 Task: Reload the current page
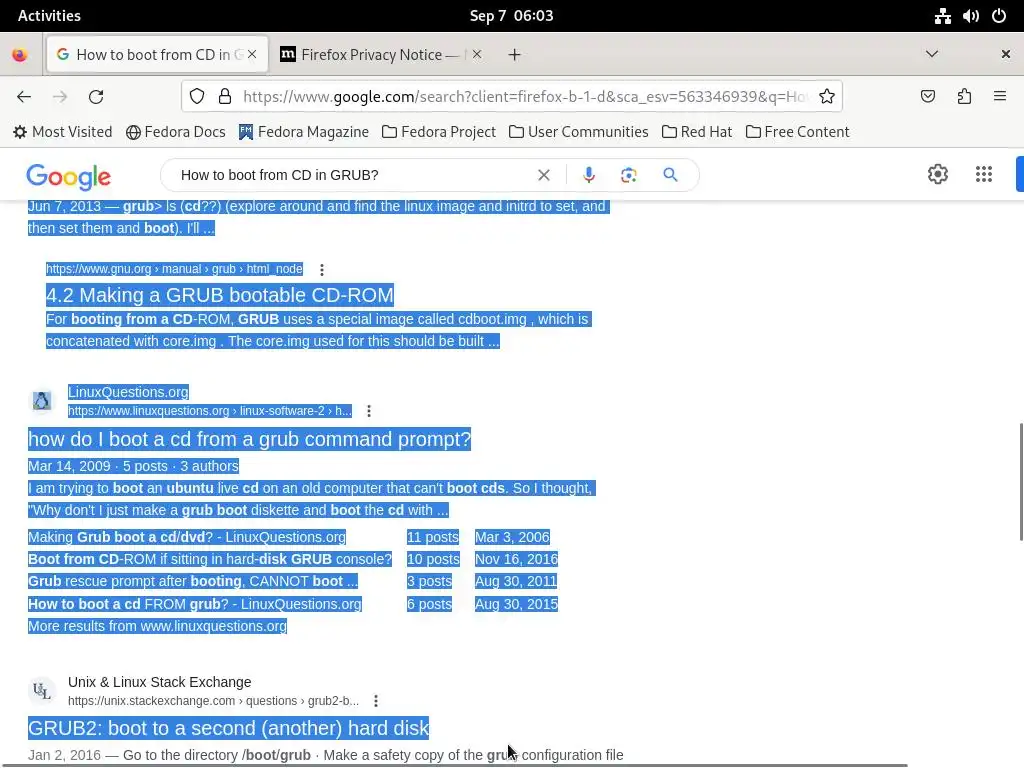(96, 97)
